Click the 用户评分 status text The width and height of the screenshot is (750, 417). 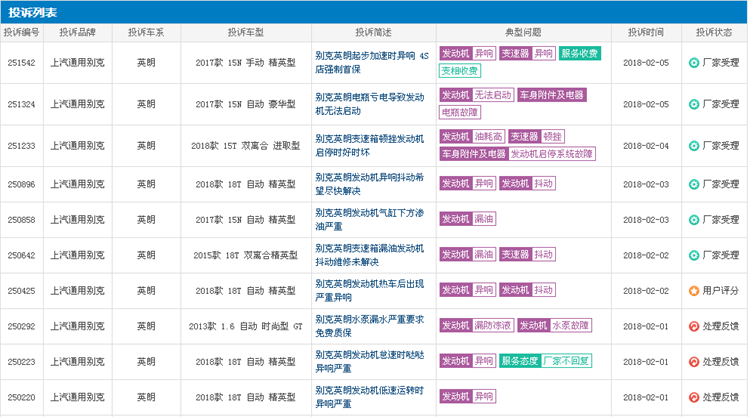[x=721, y=291]
